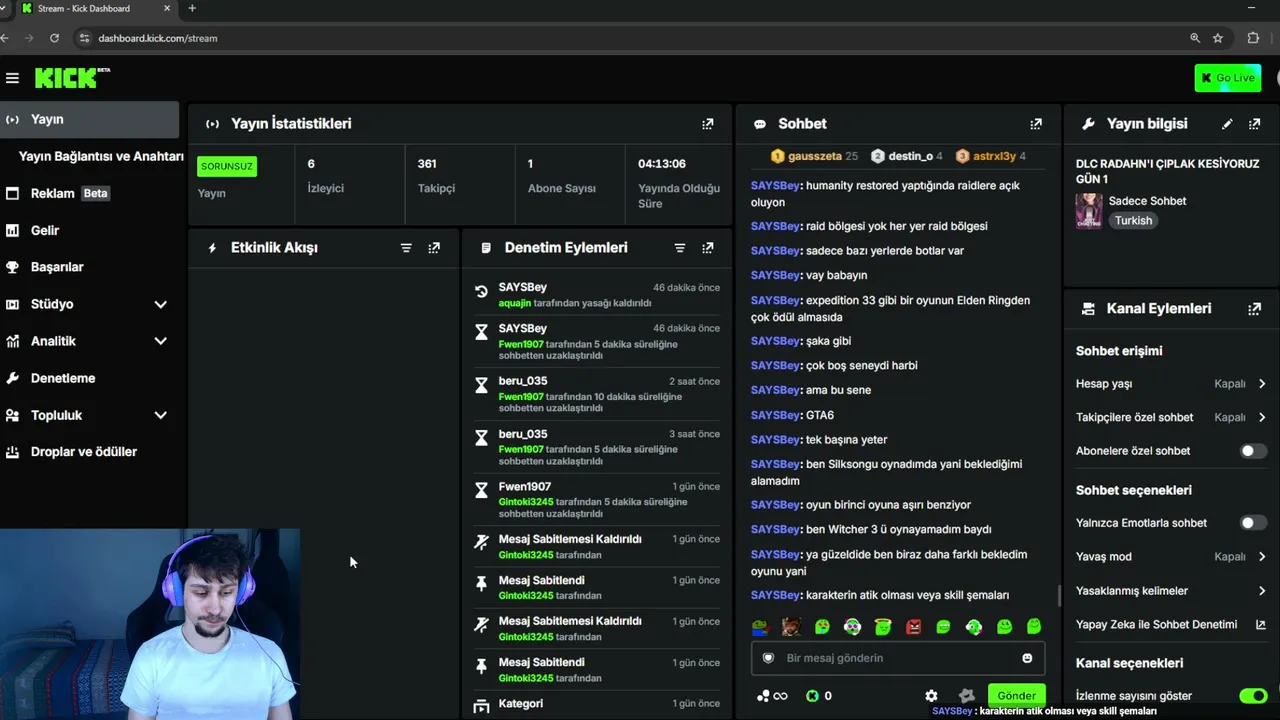Expand the Stüdyo sidebar section
The image size is (1280, 720).
[160, 304]
